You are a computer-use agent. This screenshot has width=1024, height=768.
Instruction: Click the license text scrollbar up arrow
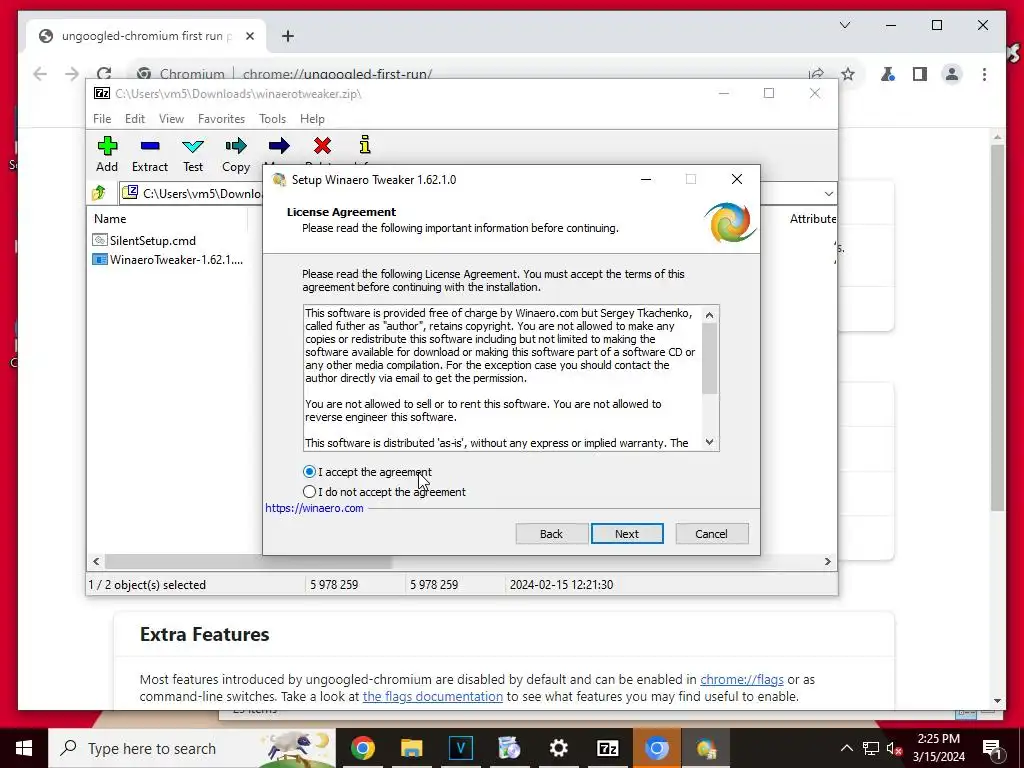click(709, 315)
